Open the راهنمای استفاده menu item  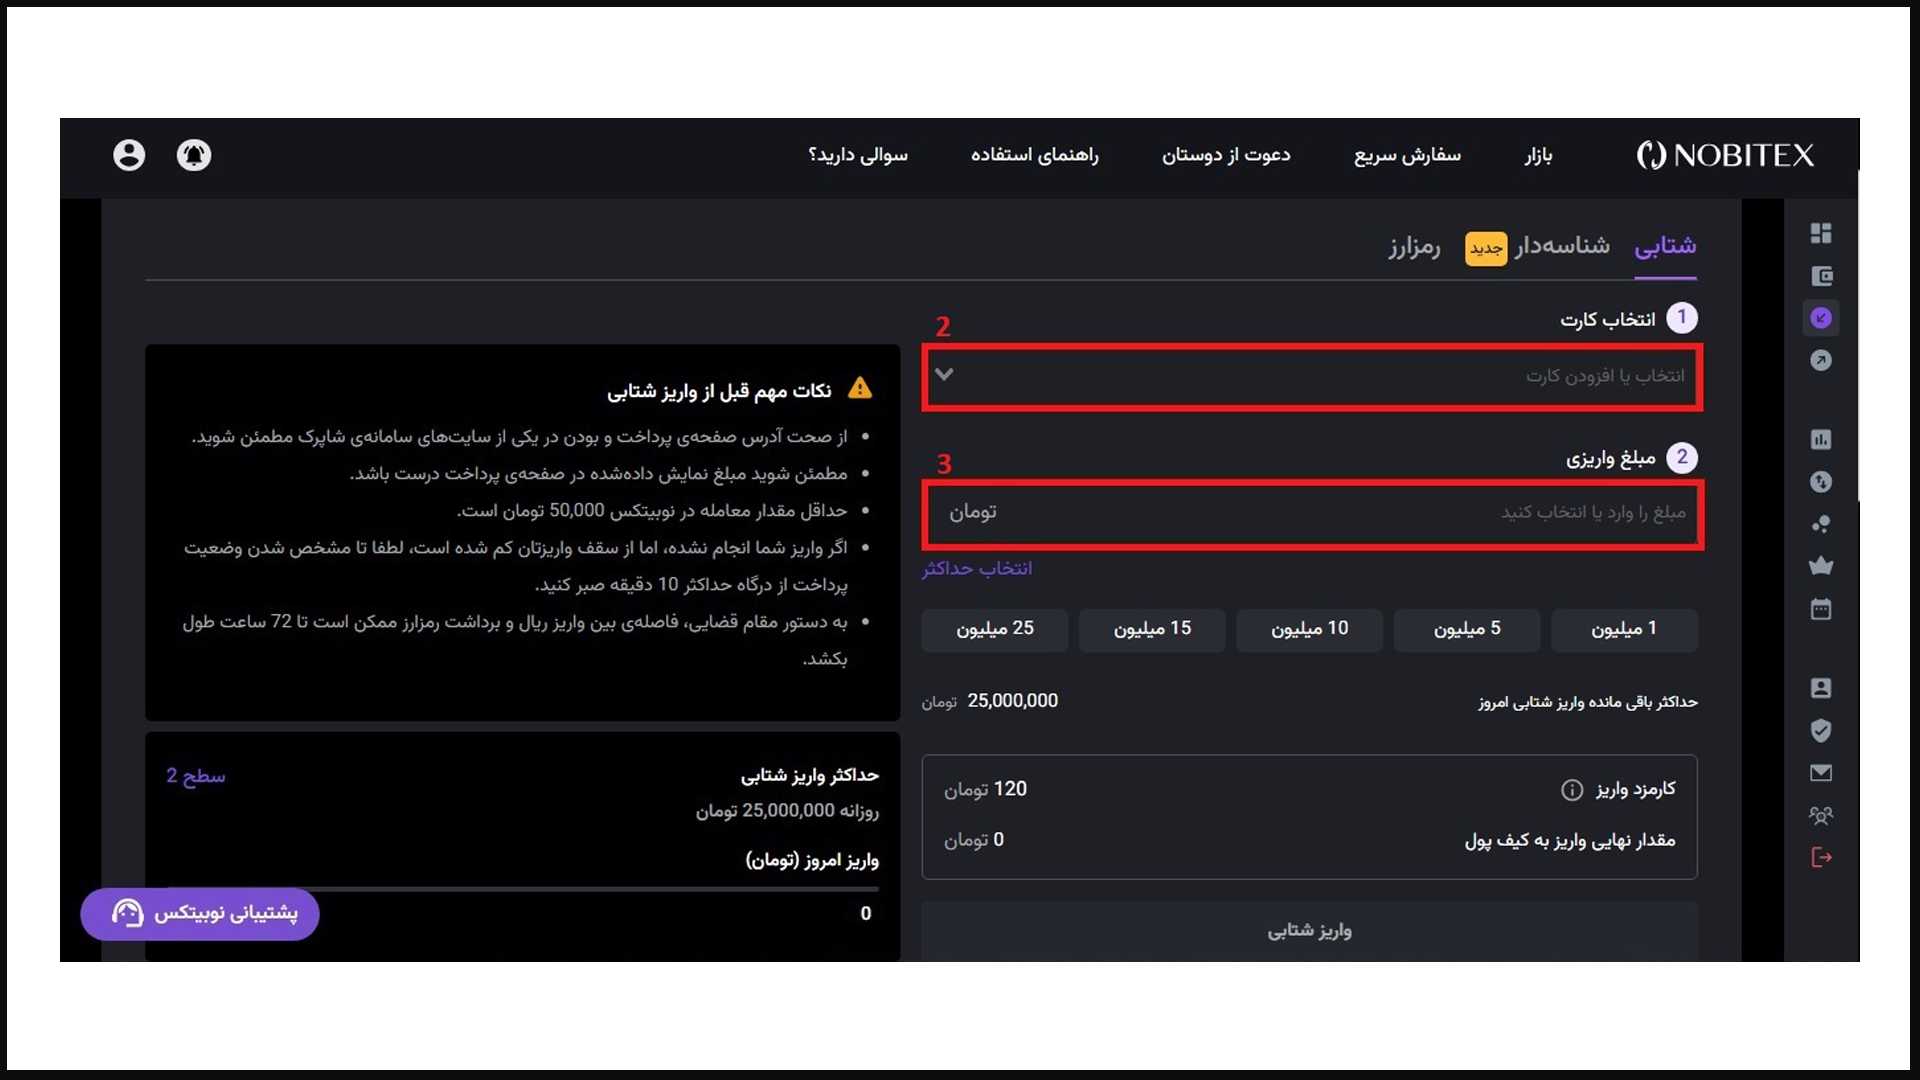point(1035,155)
